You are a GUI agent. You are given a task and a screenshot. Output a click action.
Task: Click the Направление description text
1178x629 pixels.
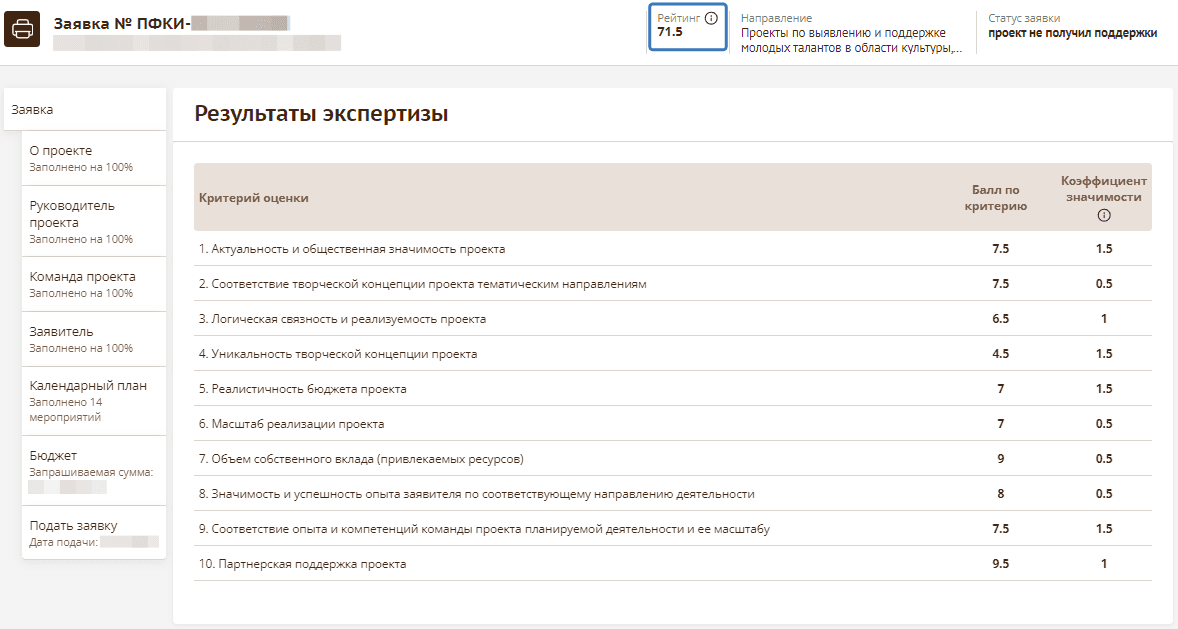click(851, 40)
